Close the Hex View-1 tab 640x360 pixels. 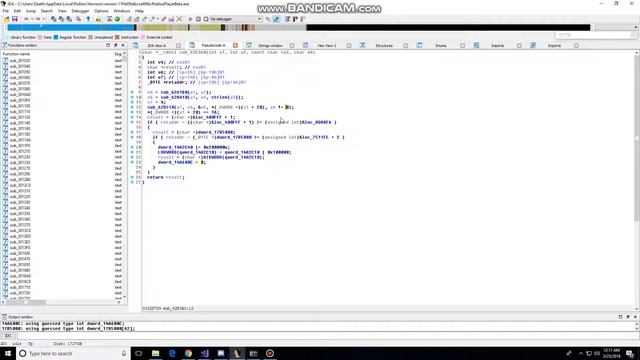(349, 46)
